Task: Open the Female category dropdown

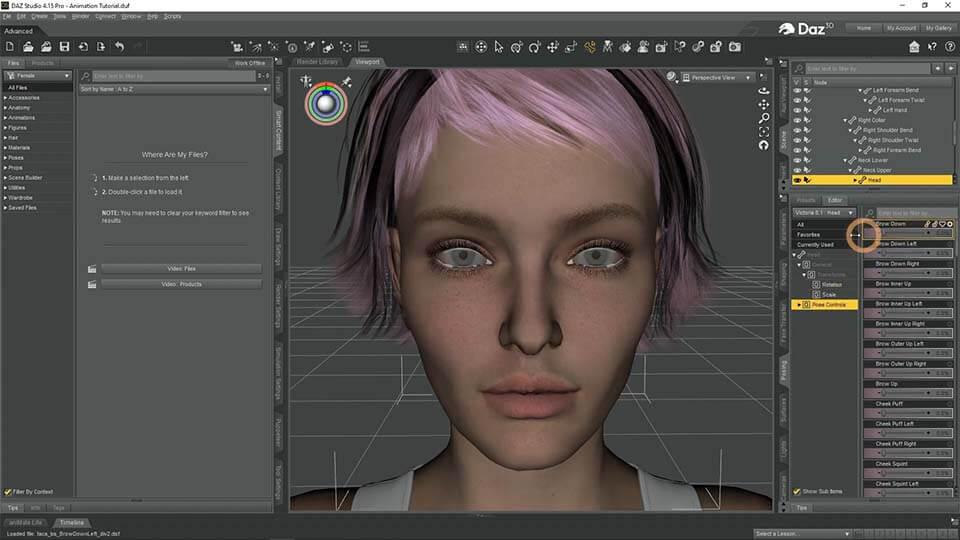Action: pos(37,76)
